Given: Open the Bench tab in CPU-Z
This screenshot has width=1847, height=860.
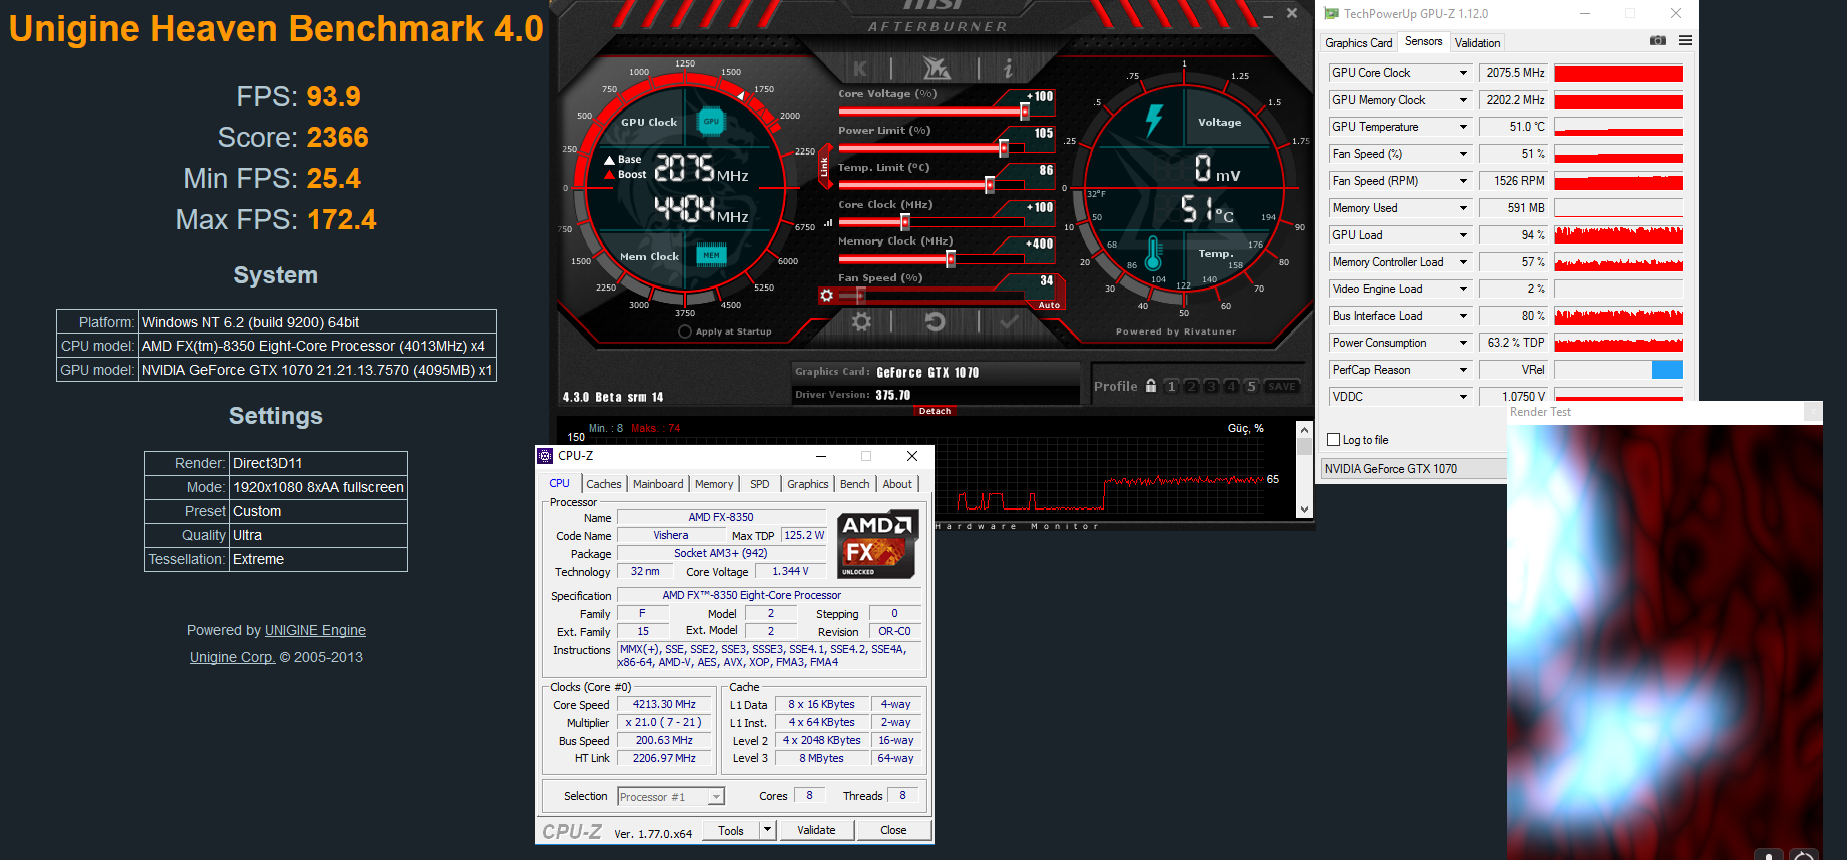Looking at the screenshot, I should (x=854, y=484).
